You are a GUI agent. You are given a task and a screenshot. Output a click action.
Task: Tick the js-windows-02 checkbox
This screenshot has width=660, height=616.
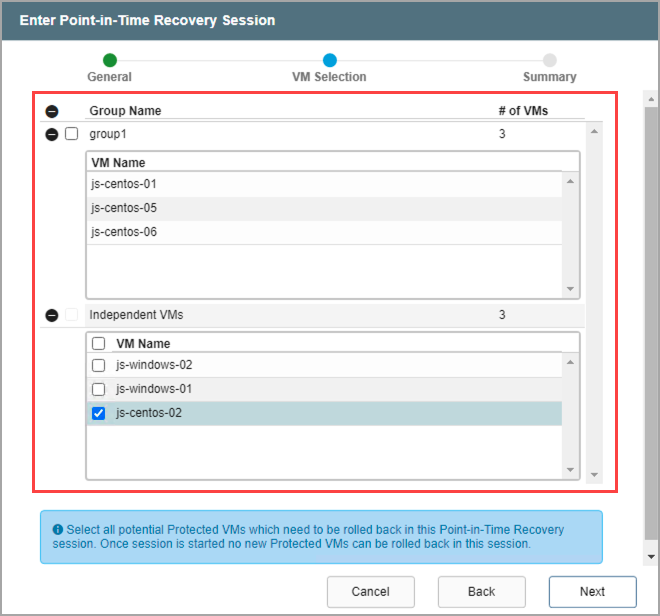[x=98, y=366]
